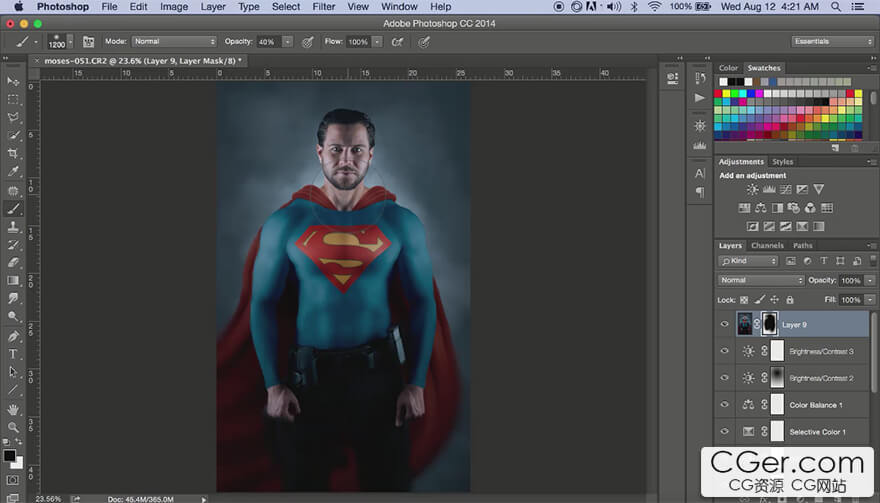Add a Curves adjustment
The image size is (880, 503).
pyautogui.click(x=786, y=189)
